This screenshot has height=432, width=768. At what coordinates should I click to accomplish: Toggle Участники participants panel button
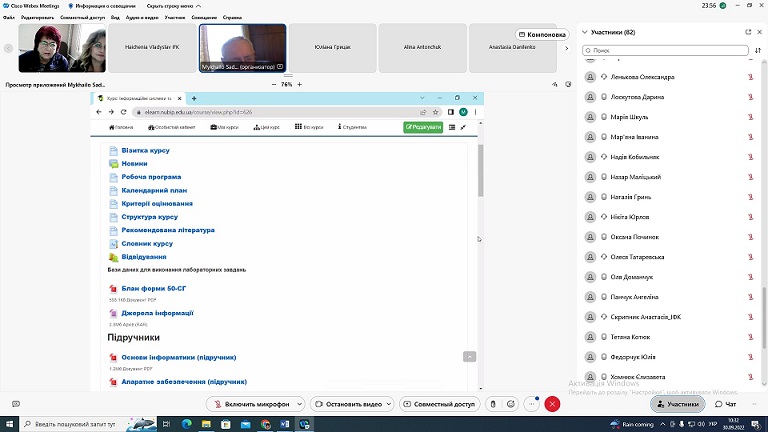(678, 404)
